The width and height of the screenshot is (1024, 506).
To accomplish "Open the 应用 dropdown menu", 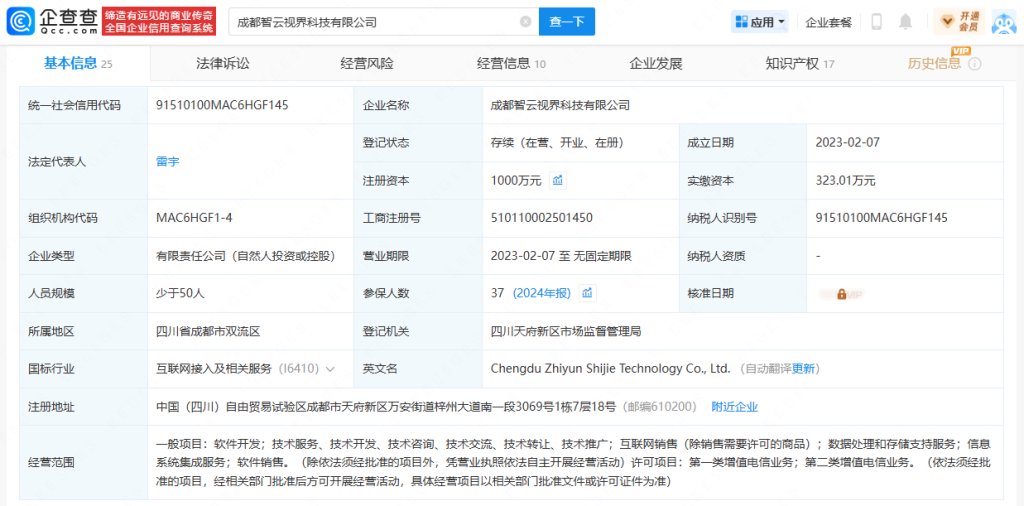I will click(760, 22).
